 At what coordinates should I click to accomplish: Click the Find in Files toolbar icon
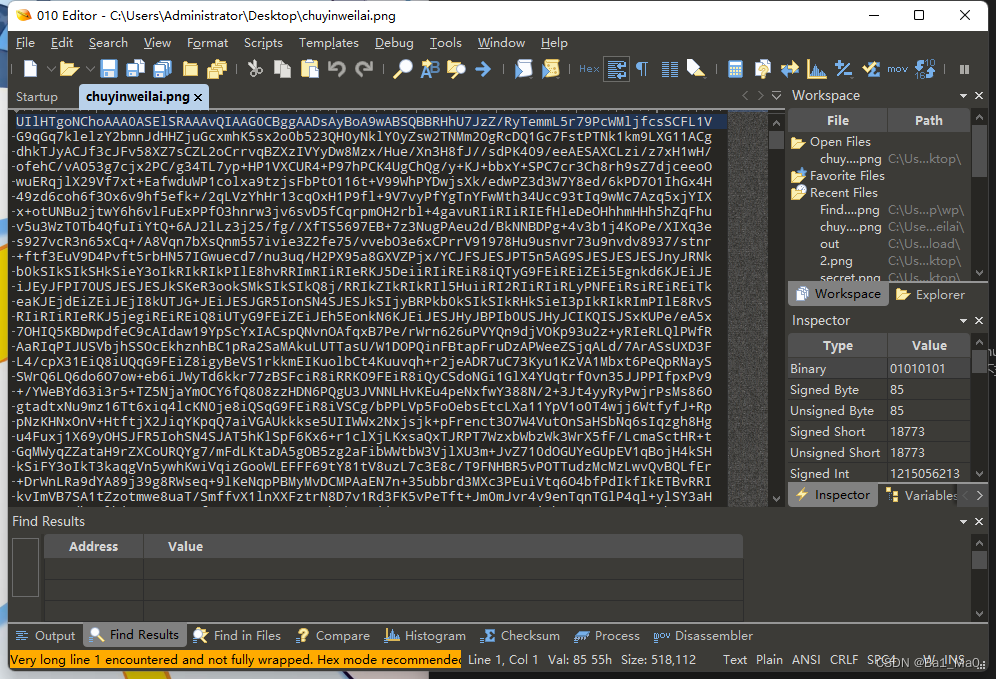[456, 69]
